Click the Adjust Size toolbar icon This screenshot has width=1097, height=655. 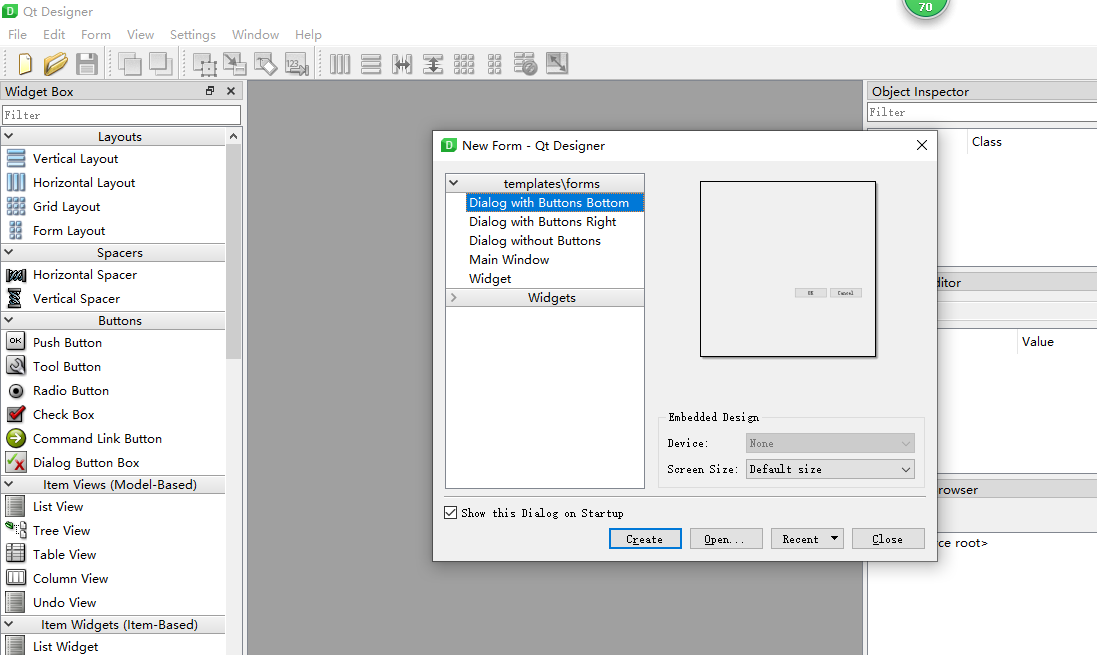click(557, 63)
